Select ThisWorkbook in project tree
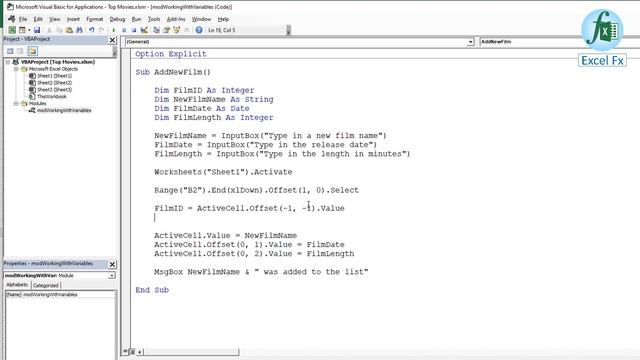The width and height of the screenshot is (640, 360). (x=51, y=97)
